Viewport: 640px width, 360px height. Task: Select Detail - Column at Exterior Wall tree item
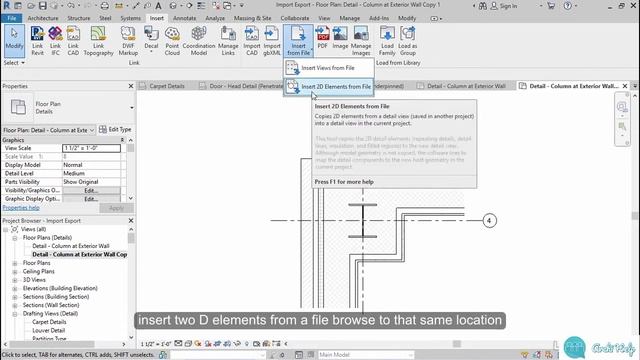[x=71, y=246]
